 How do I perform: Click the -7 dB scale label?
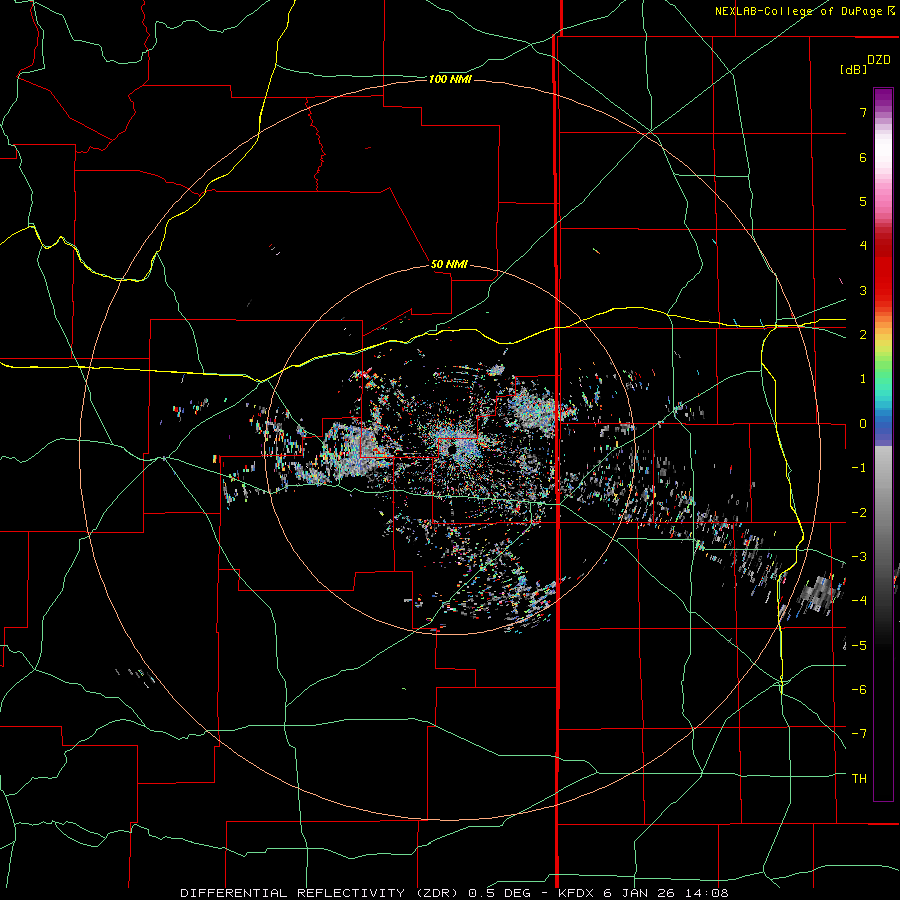coord(859,734)
